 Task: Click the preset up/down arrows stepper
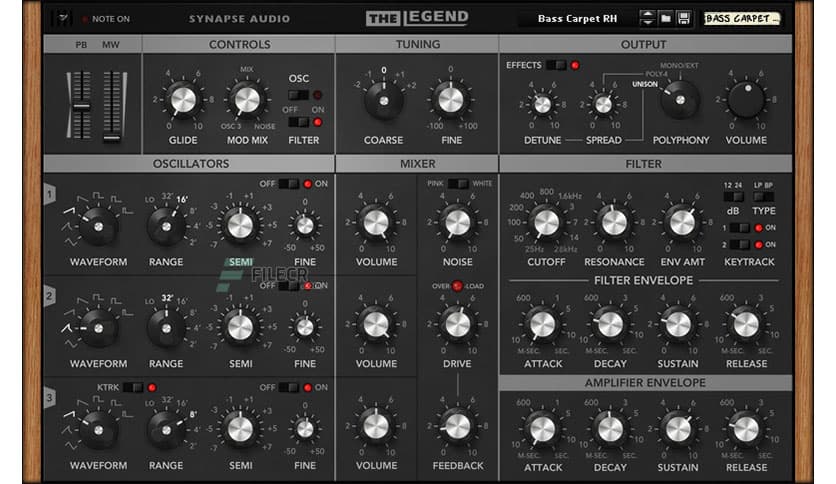647,19
